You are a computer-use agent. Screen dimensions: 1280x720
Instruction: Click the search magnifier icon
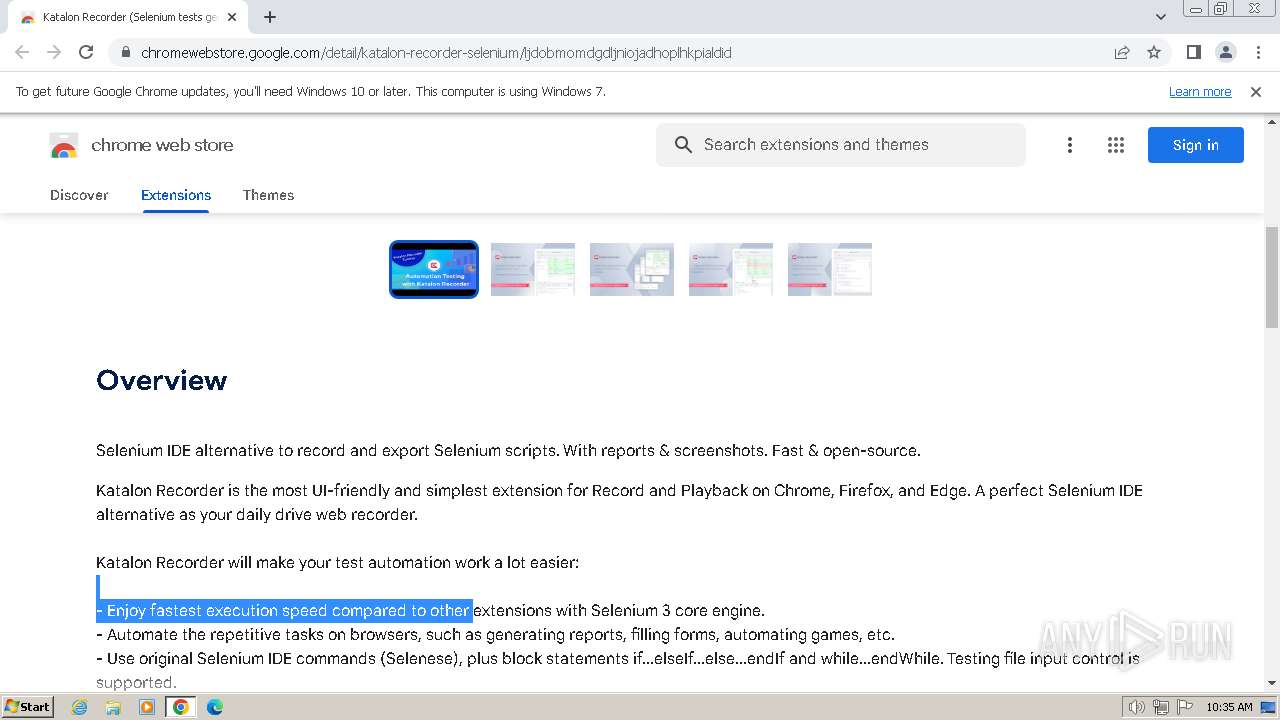pyautogui.click(x=683, y=145)
